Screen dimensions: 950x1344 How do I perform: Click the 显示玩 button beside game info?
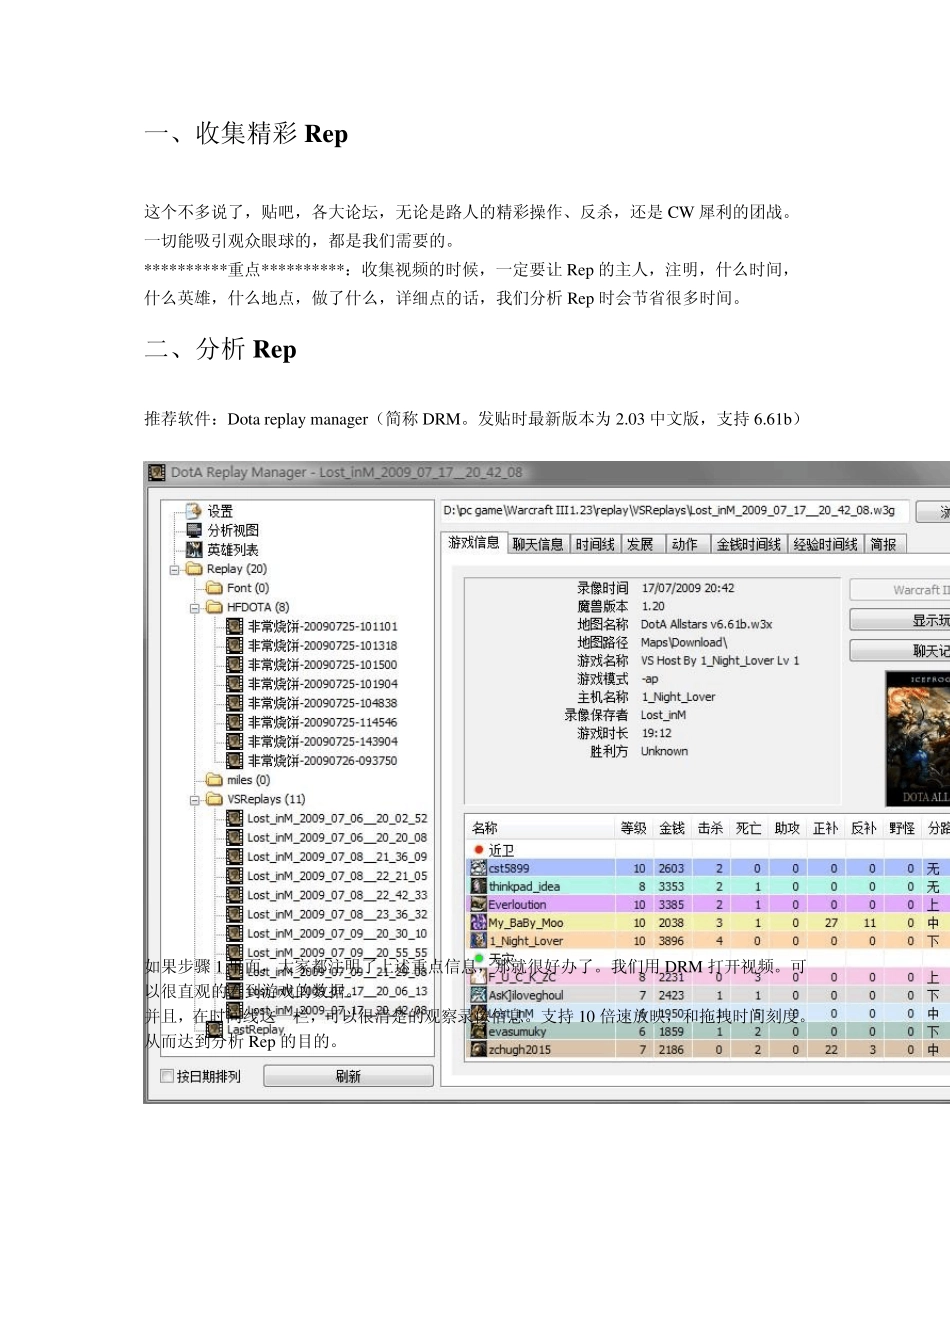900,620
